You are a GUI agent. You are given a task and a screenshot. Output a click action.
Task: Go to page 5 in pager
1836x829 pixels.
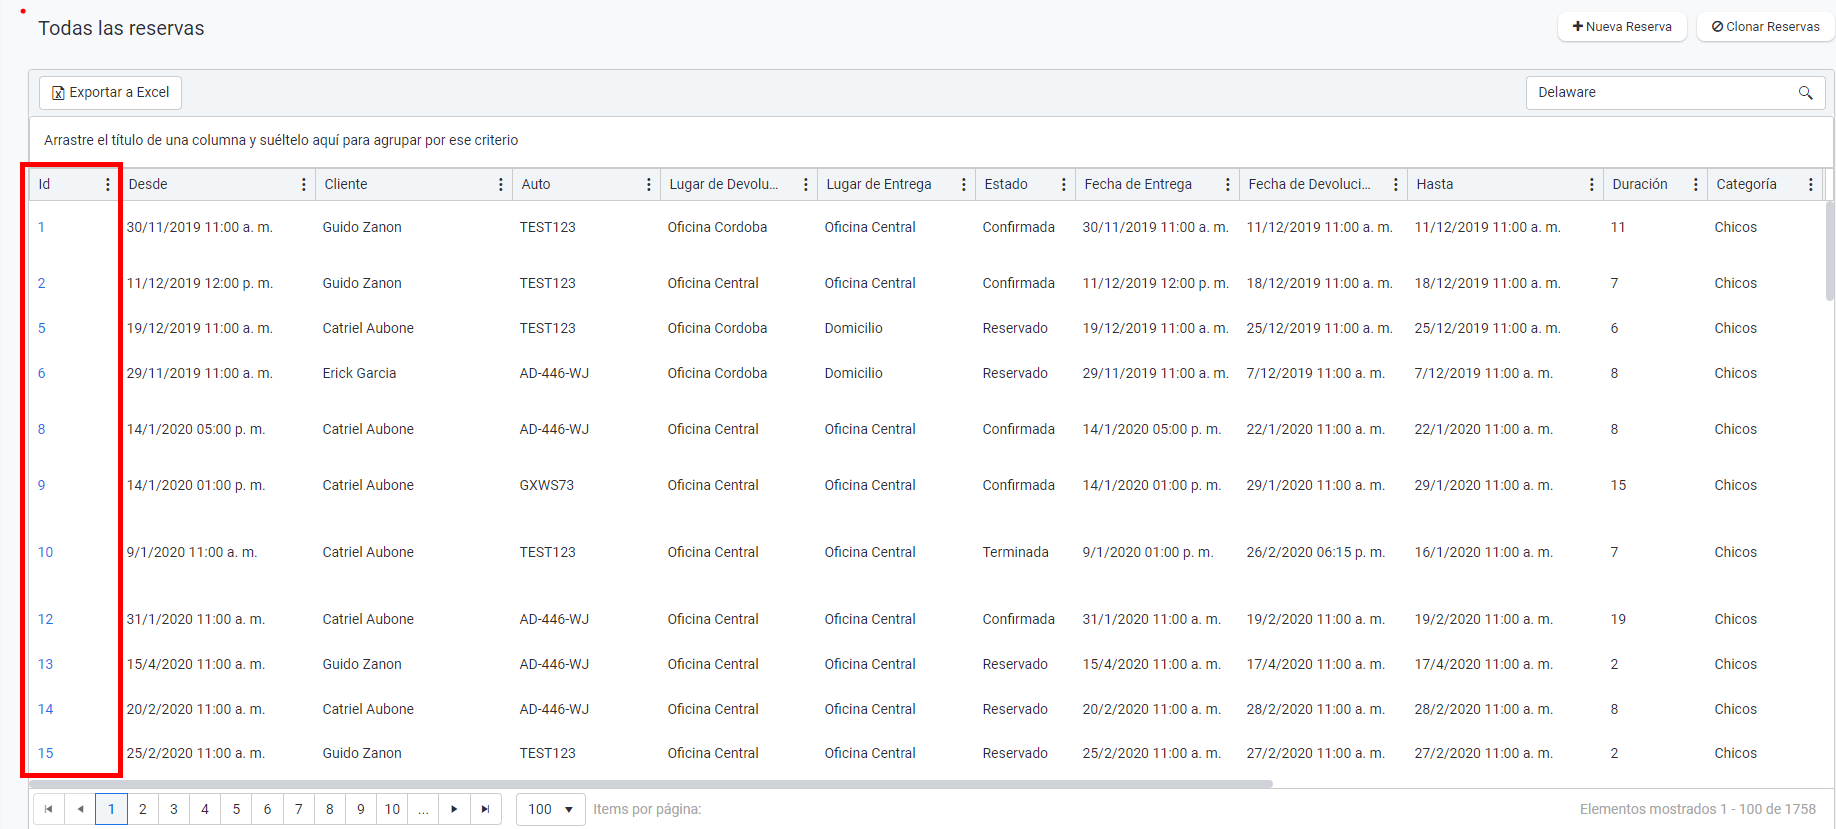point(236,809)
